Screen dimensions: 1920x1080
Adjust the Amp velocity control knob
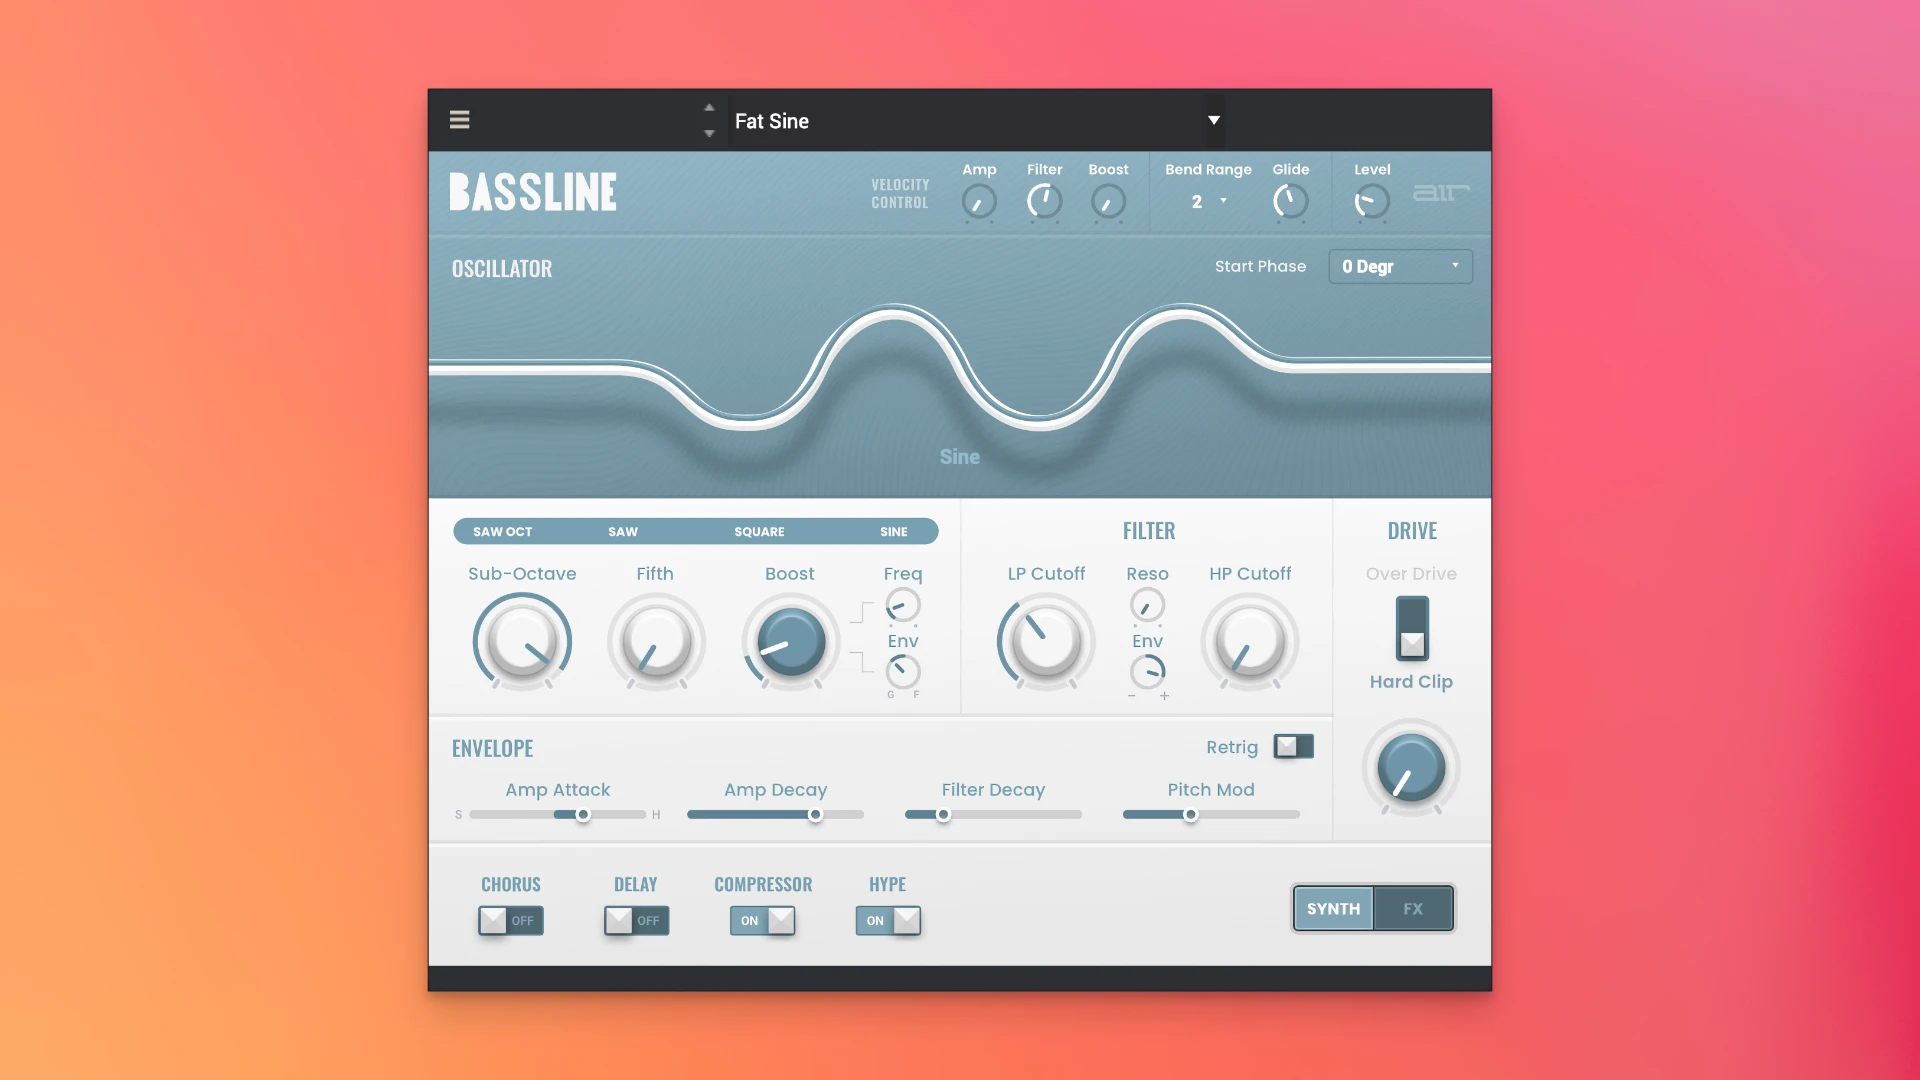click(979, 200)
